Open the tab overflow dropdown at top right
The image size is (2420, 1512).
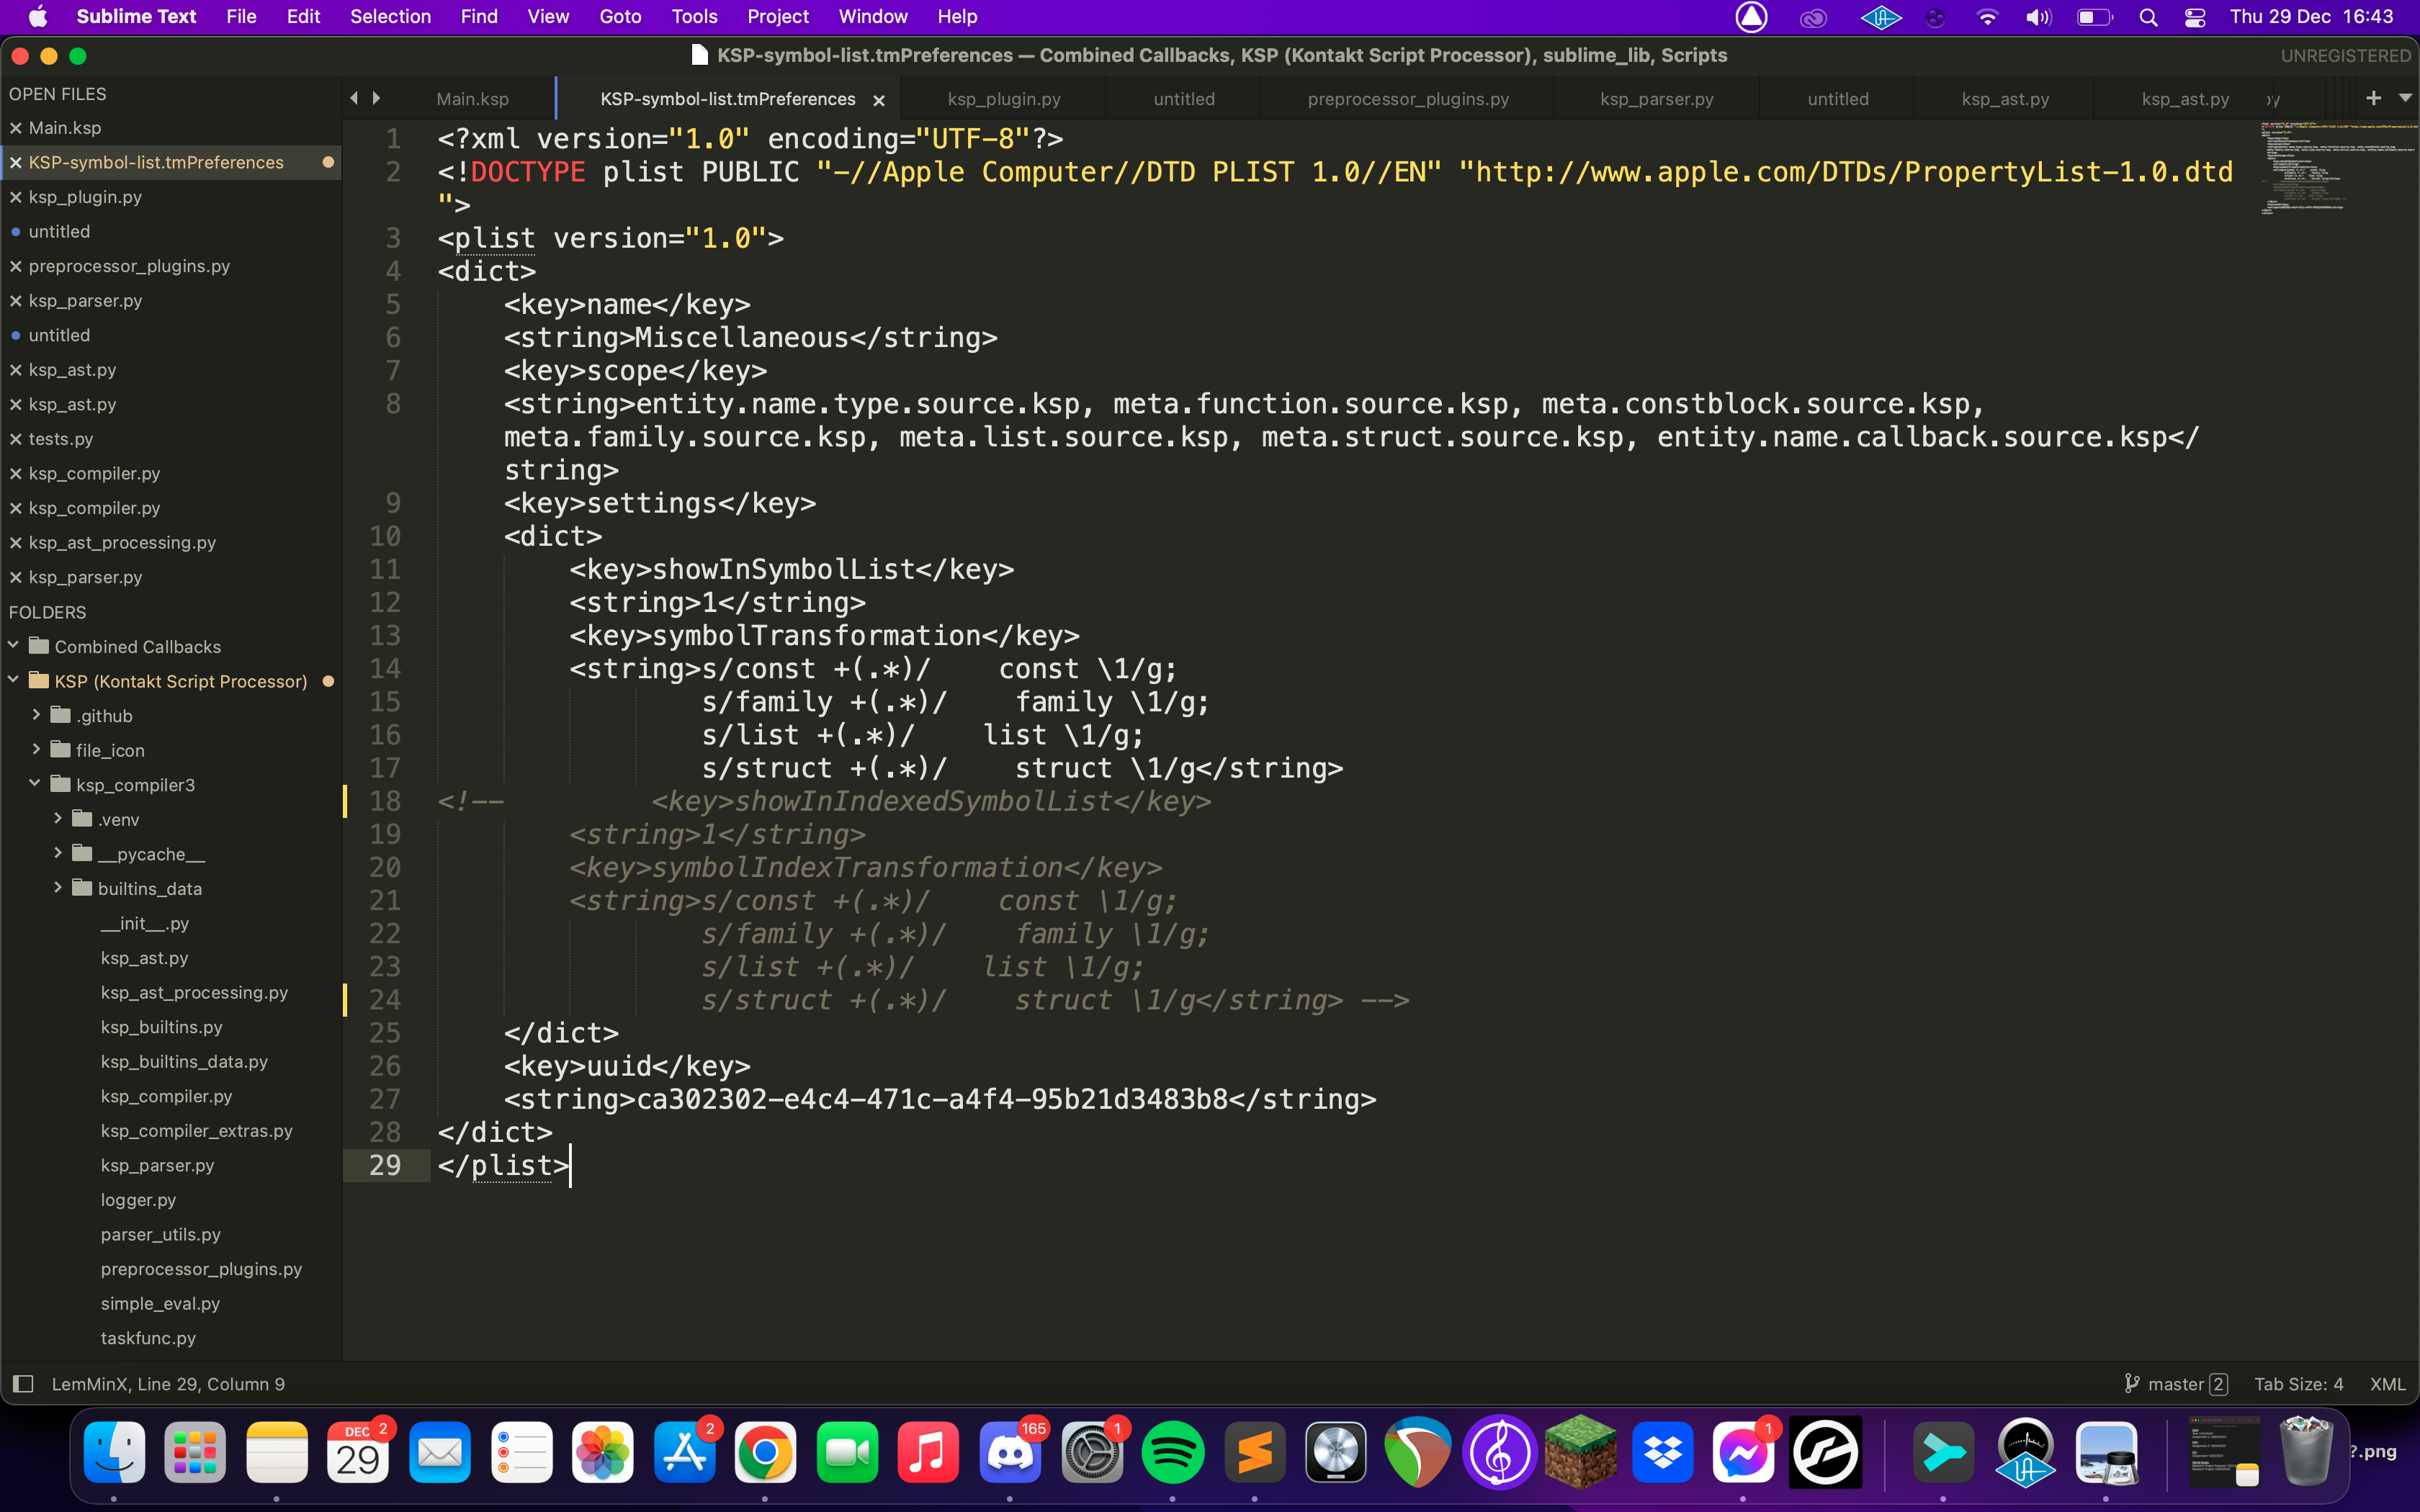(x=2404, y=97)
